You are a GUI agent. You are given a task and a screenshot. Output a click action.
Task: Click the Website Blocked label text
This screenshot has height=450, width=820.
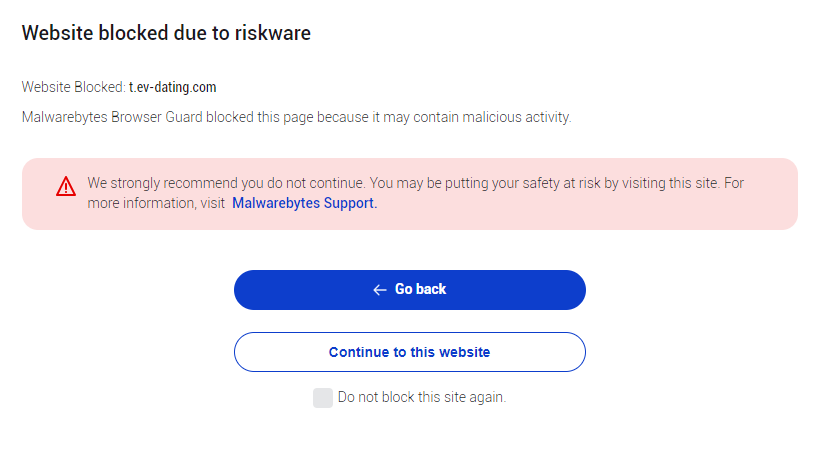[x=73, y=87]
